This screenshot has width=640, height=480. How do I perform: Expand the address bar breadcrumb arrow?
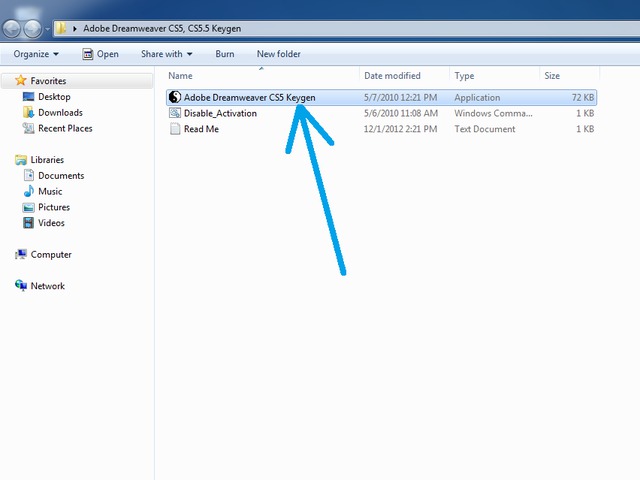pyautogui.click(x=75, y=29)
